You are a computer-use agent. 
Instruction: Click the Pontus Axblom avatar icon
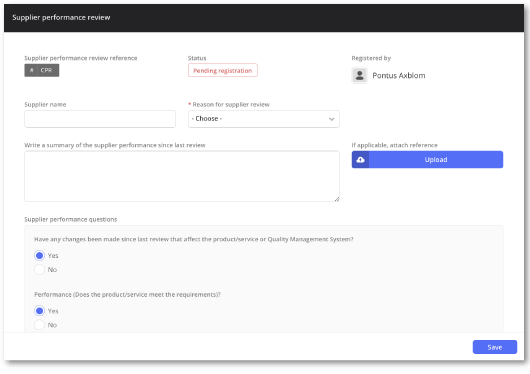click(360, 75)
